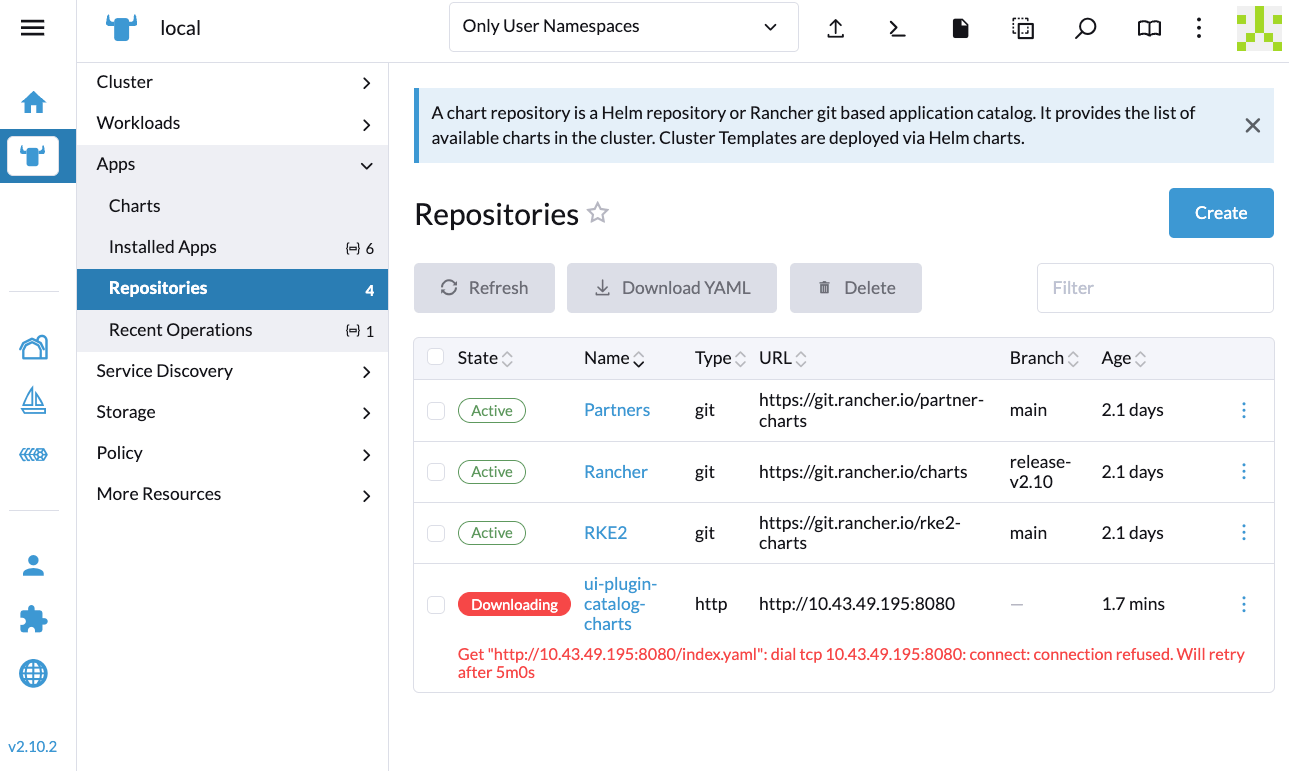
Task: Click the Filter input field
Action: (x=1154, y=288)
